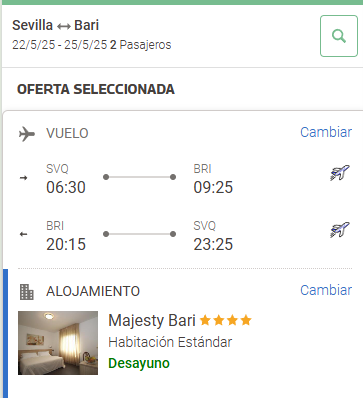
Task: Click the 2 Pasajeros passenger count
Action: 140,45
